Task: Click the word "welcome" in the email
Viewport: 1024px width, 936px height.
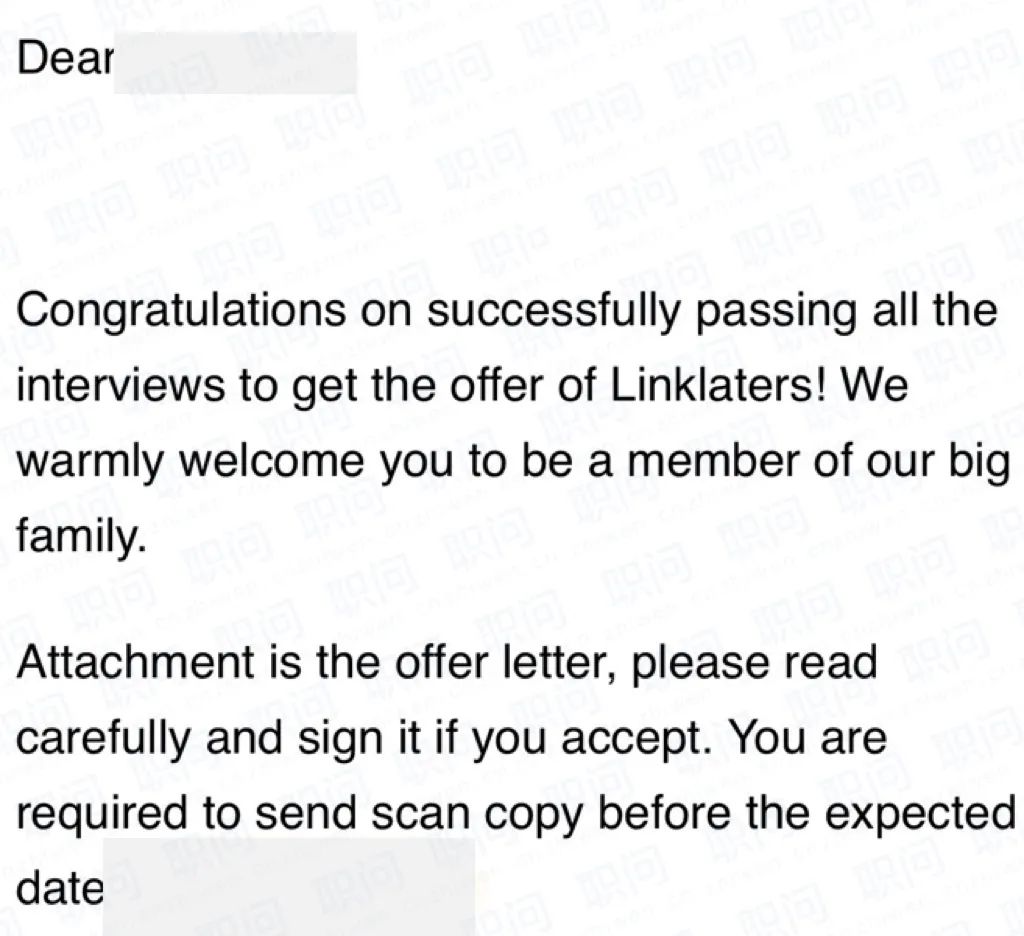Action: (x=273, y=460)
